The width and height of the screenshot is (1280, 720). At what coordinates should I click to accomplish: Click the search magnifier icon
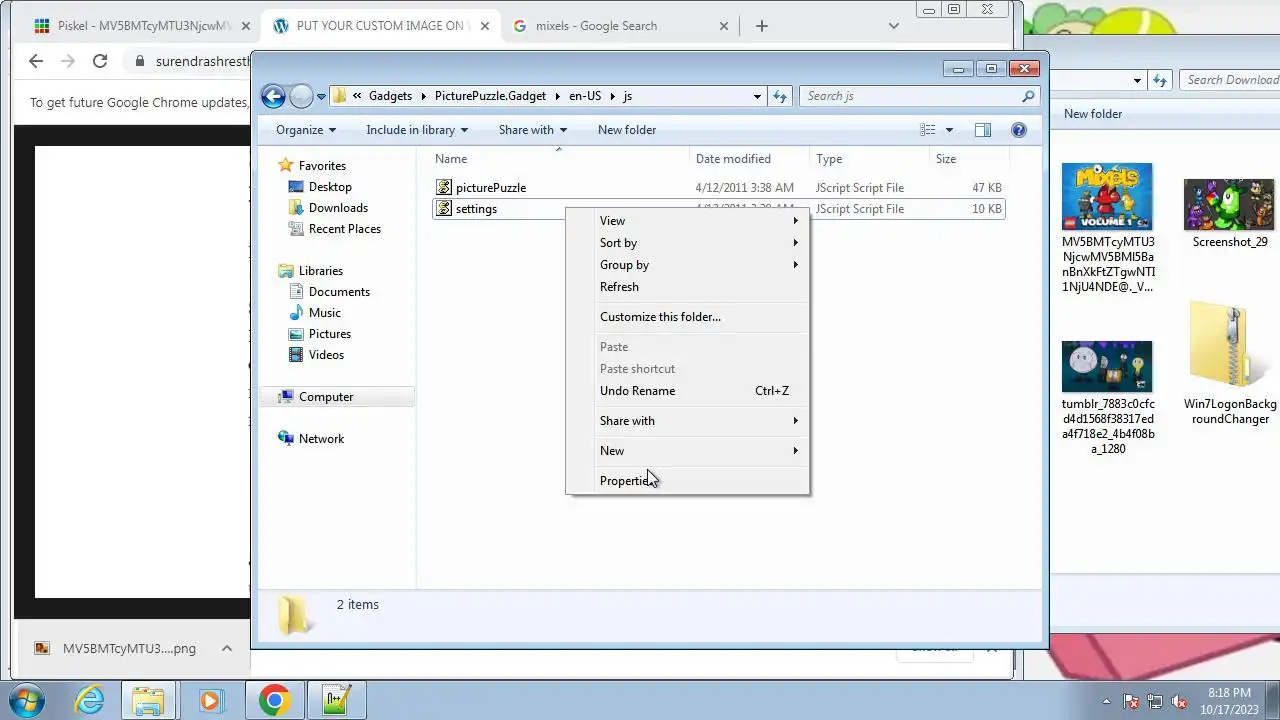[x=1028, y=96]
